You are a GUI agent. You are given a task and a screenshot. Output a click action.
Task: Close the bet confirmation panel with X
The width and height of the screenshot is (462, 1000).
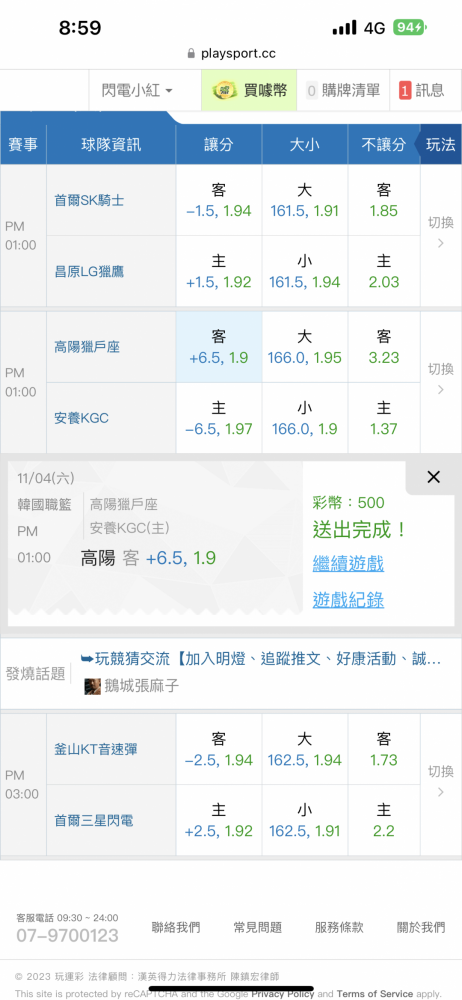pos(433,477)
